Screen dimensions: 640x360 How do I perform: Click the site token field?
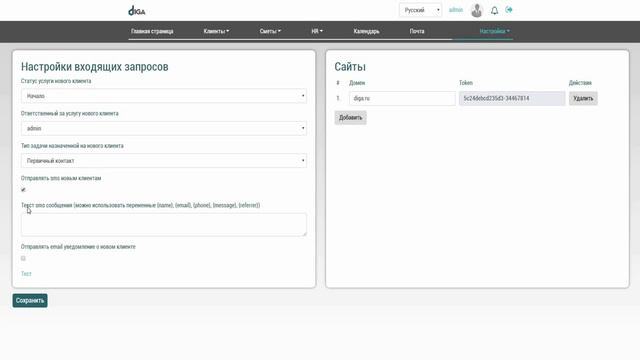(512, 98)
